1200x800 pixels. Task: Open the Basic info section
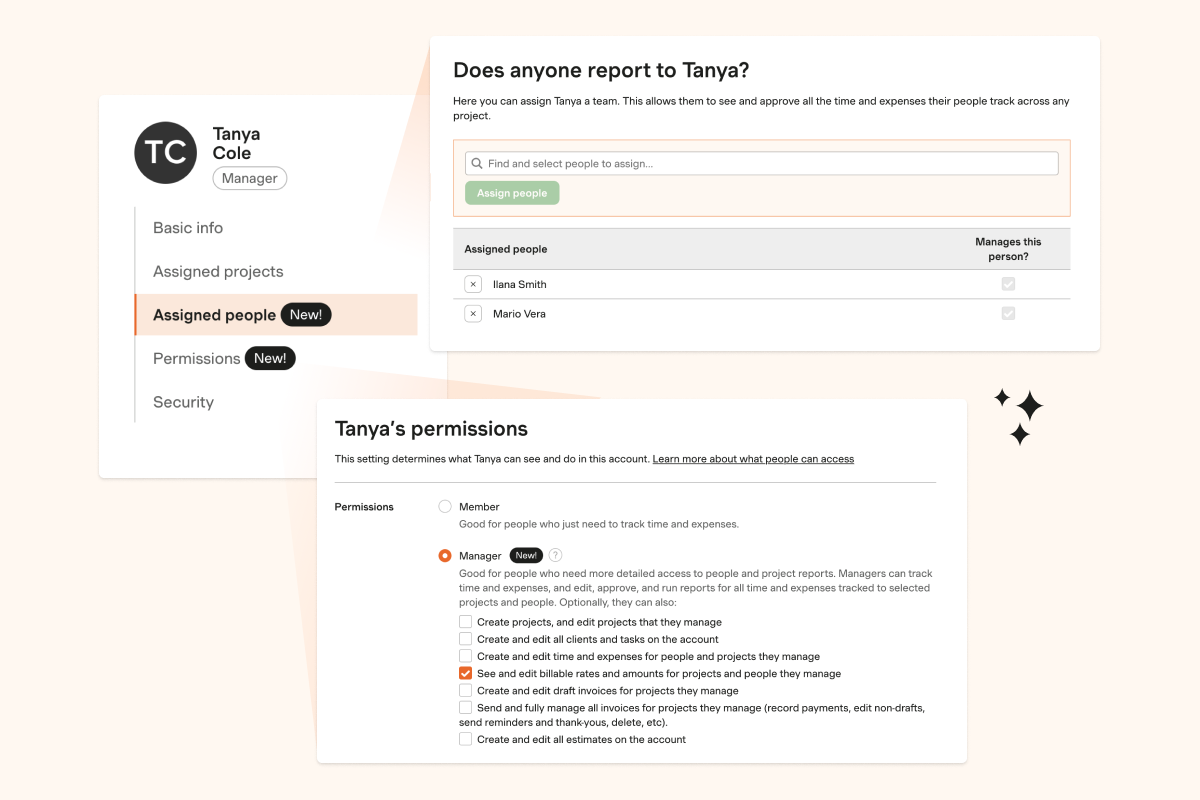coord(188,228)
